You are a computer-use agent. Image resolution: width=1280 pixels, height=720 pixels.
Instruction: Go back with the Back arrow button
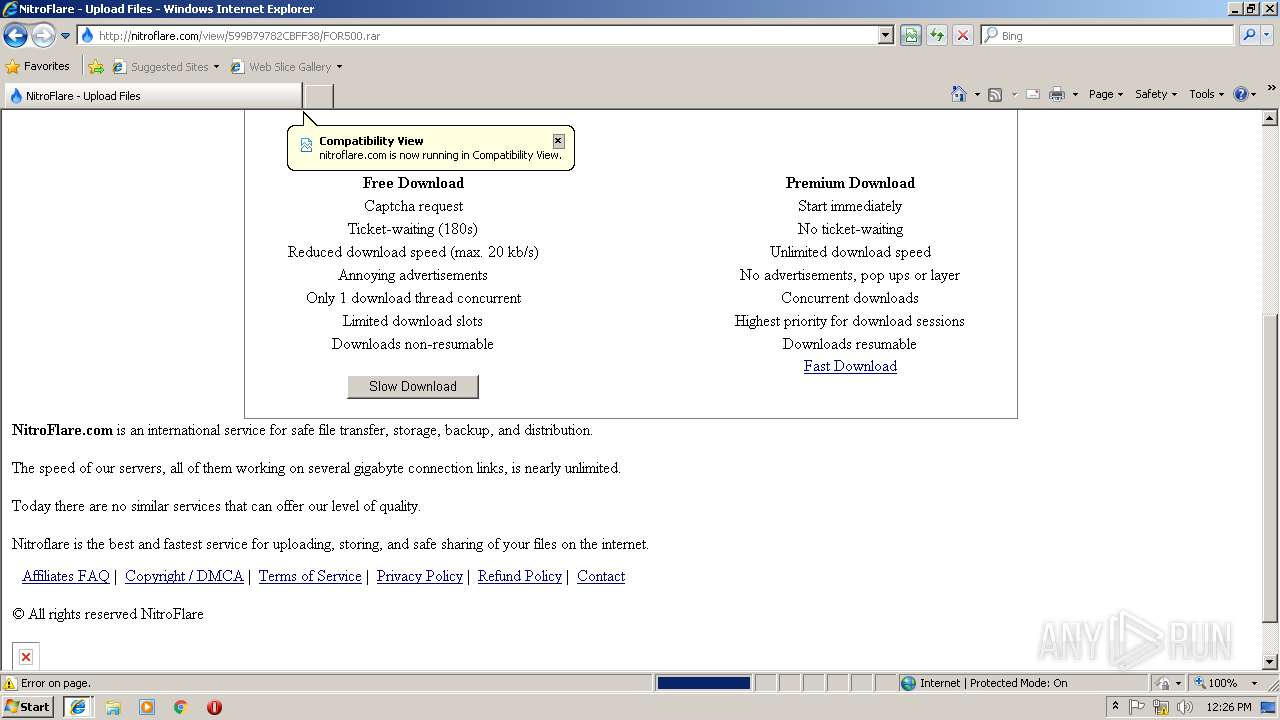[x=15, y=36]
